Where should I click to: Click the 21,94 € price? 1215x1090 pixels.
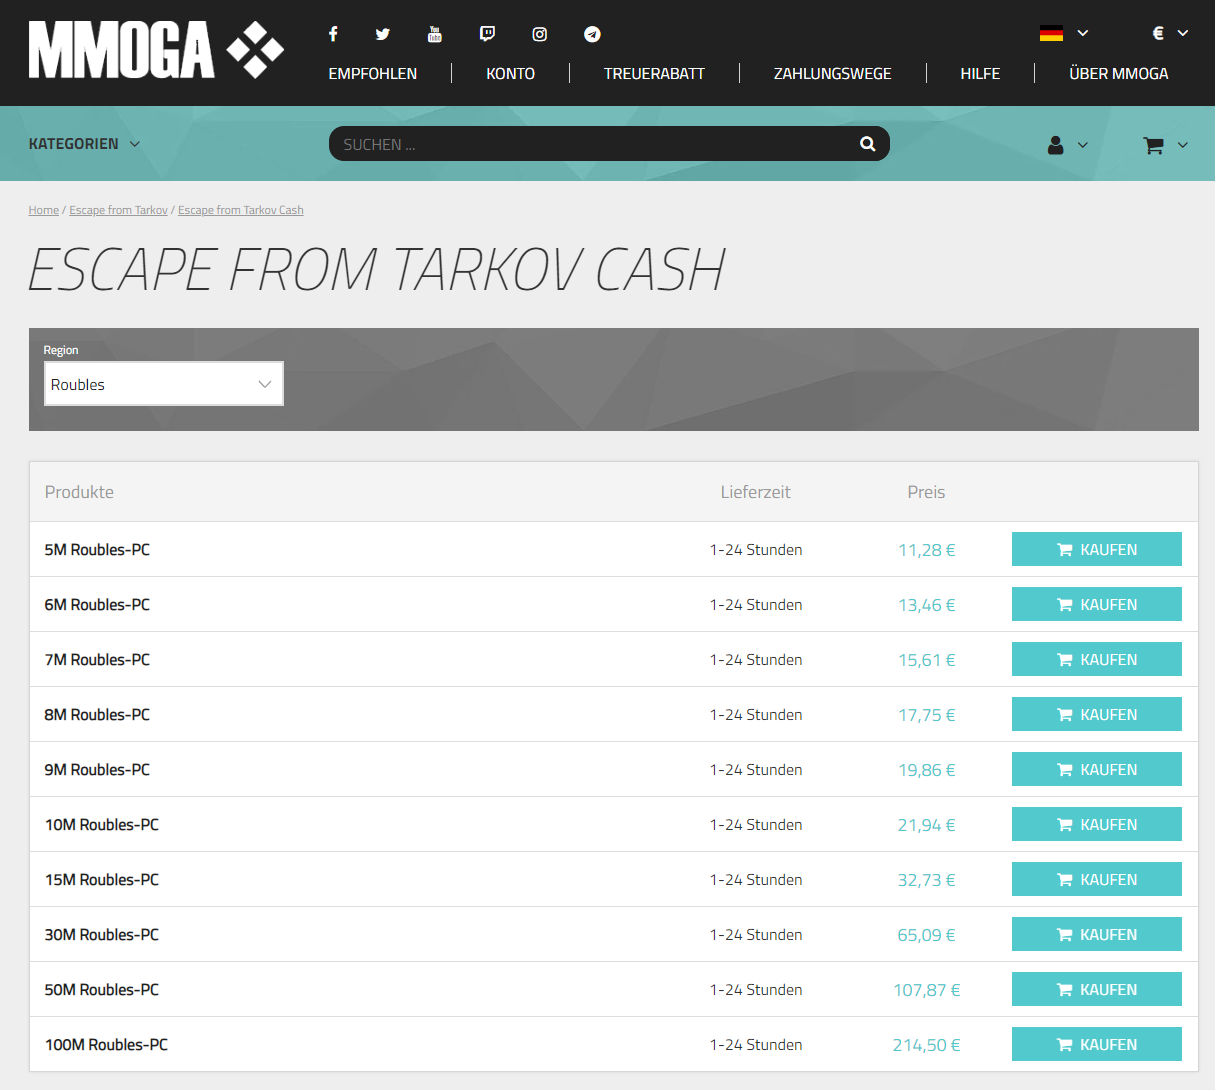coord(926,824)
